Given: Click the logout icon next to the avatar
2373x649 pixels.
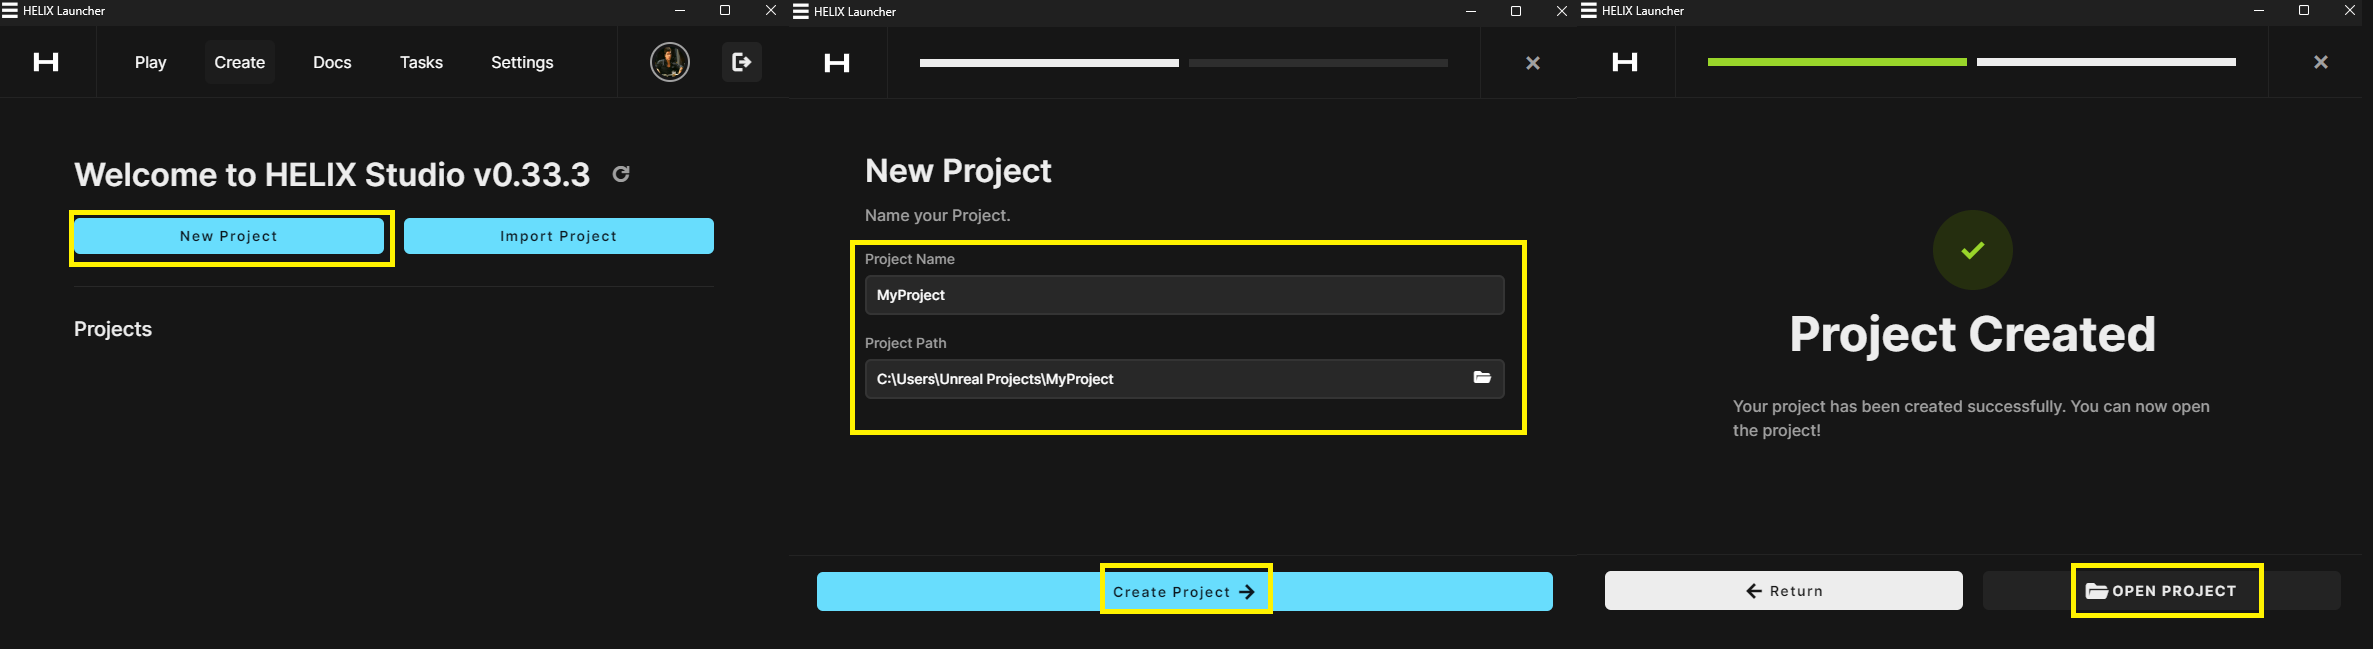Looking at the screenshot, I should pos(742,62).
